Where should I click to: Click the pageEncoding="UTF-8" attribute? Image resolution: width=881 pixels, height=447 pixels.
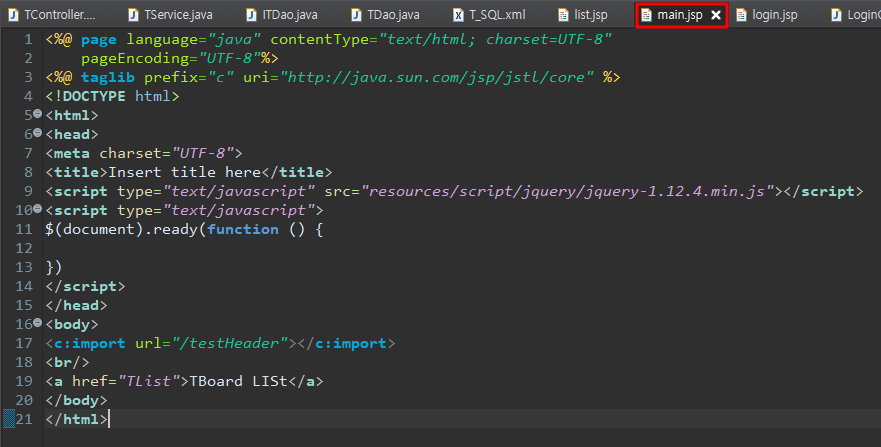pyautogui.click(x=171, y=58)
